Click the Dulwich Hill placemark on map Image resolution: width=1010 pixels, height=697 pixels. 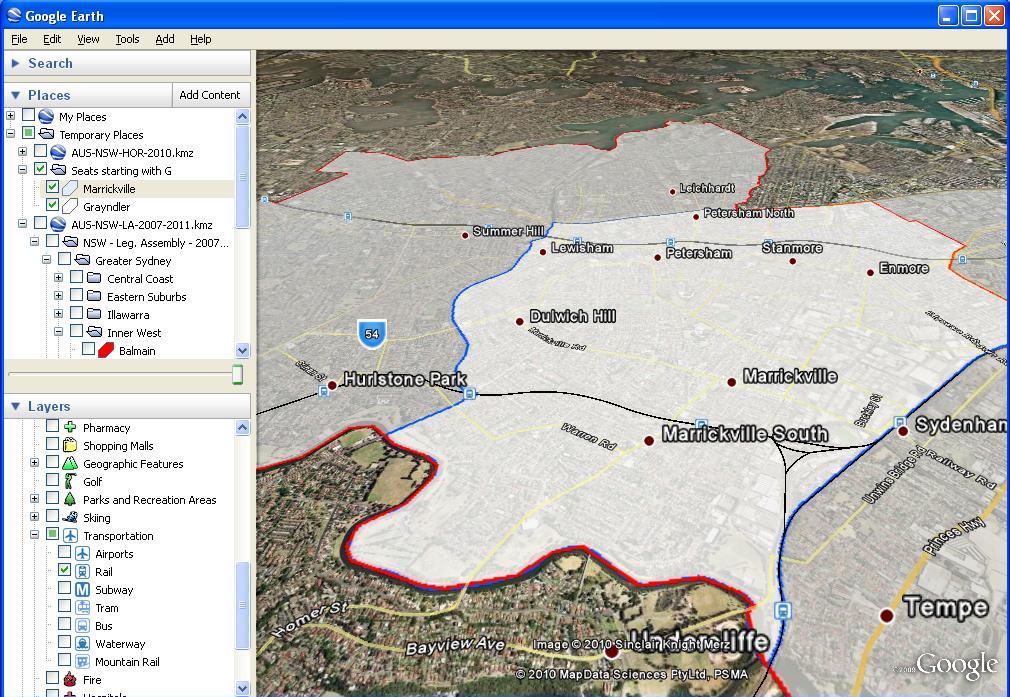click(520, 321)
